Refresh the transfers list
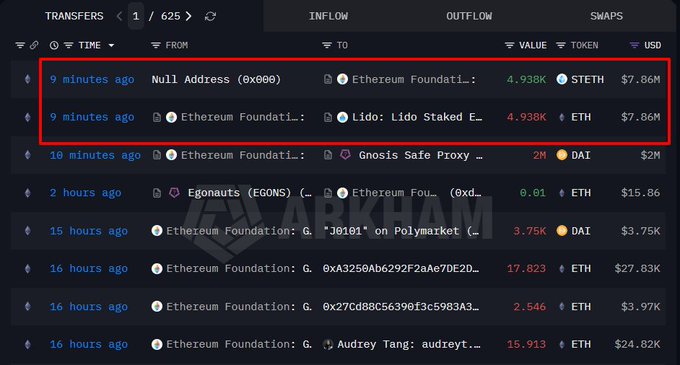 coord(210,16)
